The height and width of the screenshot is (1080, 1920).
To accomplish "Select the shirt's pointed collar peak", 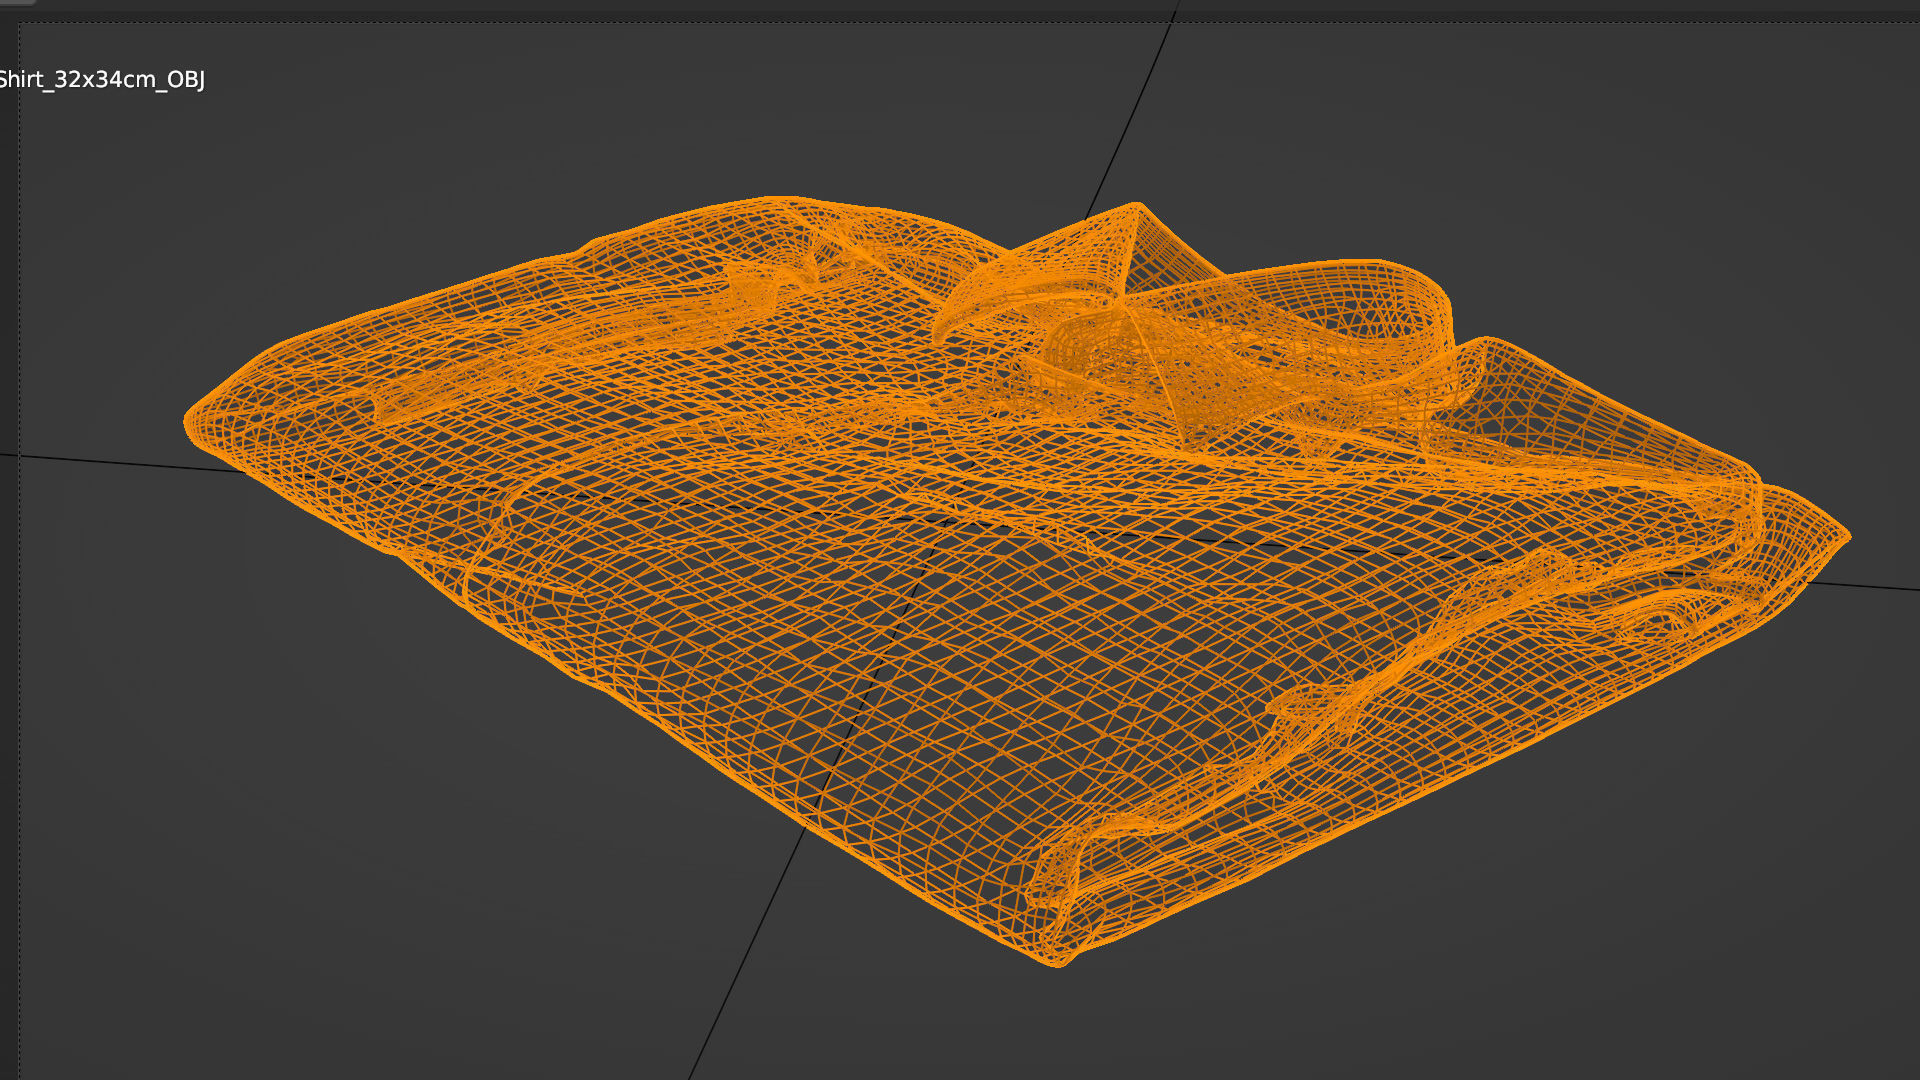I will (1135, 206).
